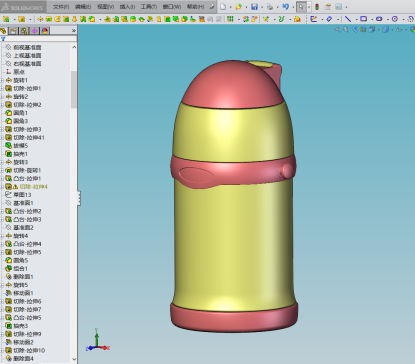The image size is (415, 364).
Task: Click the Print icon
Action: [270, 7]
